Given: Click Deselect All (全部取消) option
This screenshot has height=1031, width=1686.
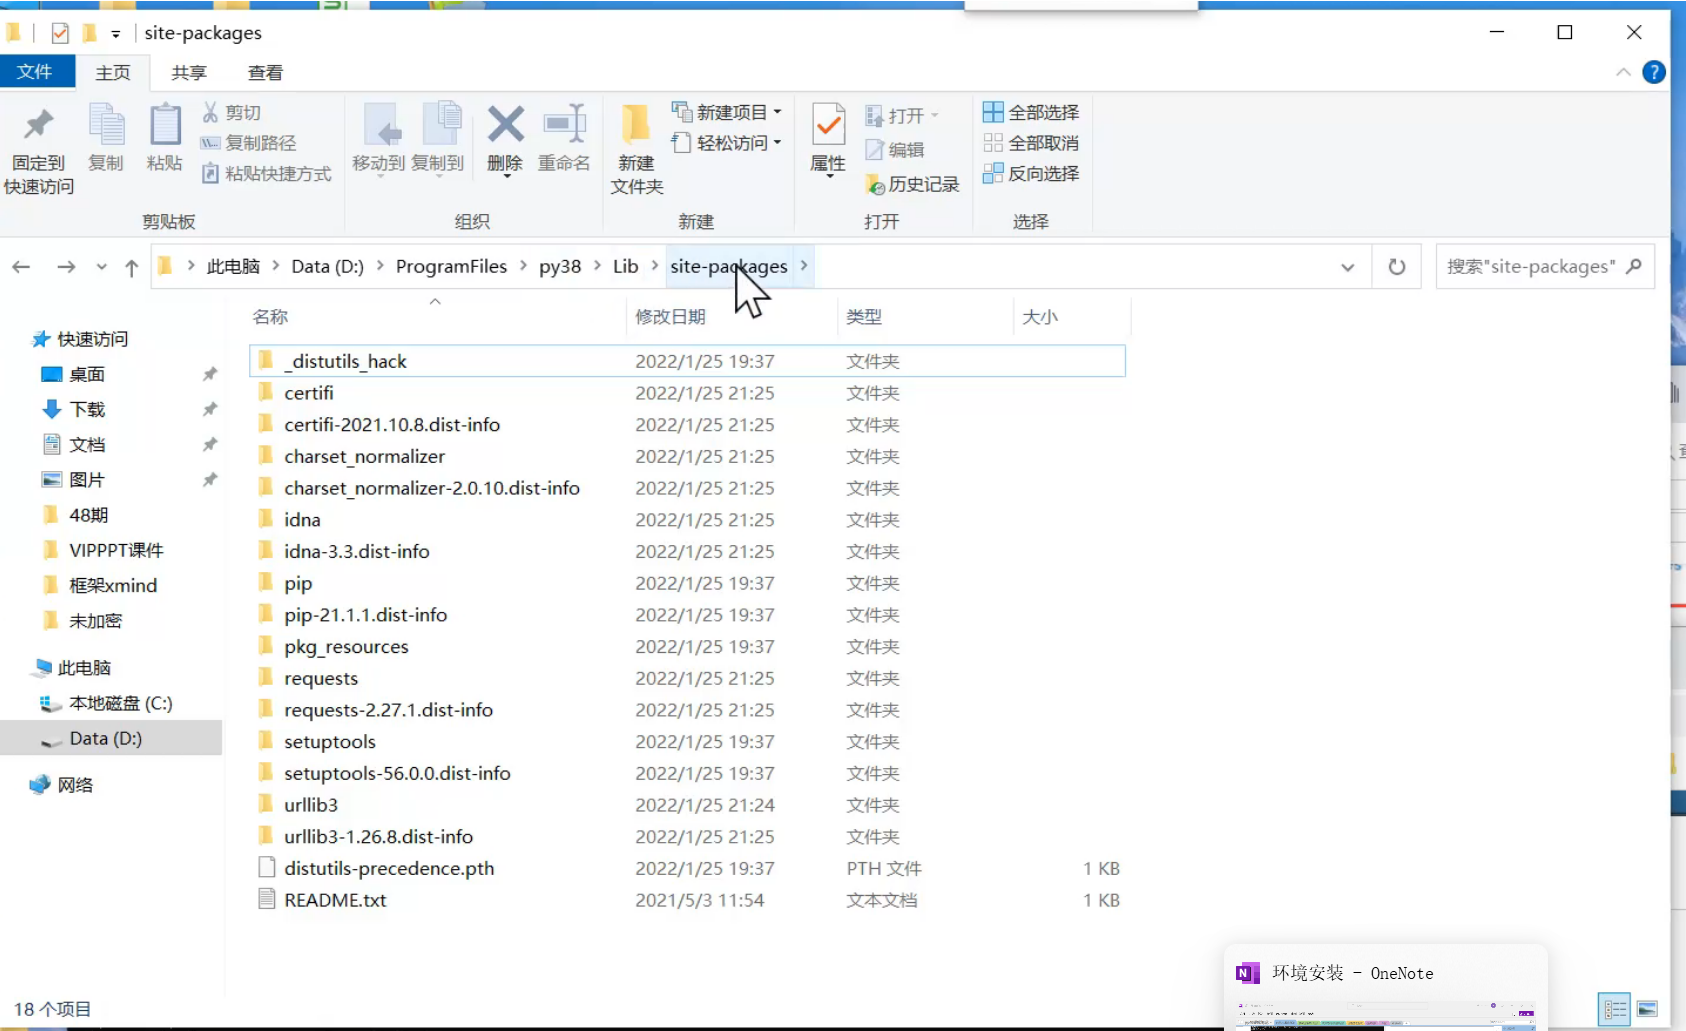Looking at the screenshot, I should point(1032,143).
